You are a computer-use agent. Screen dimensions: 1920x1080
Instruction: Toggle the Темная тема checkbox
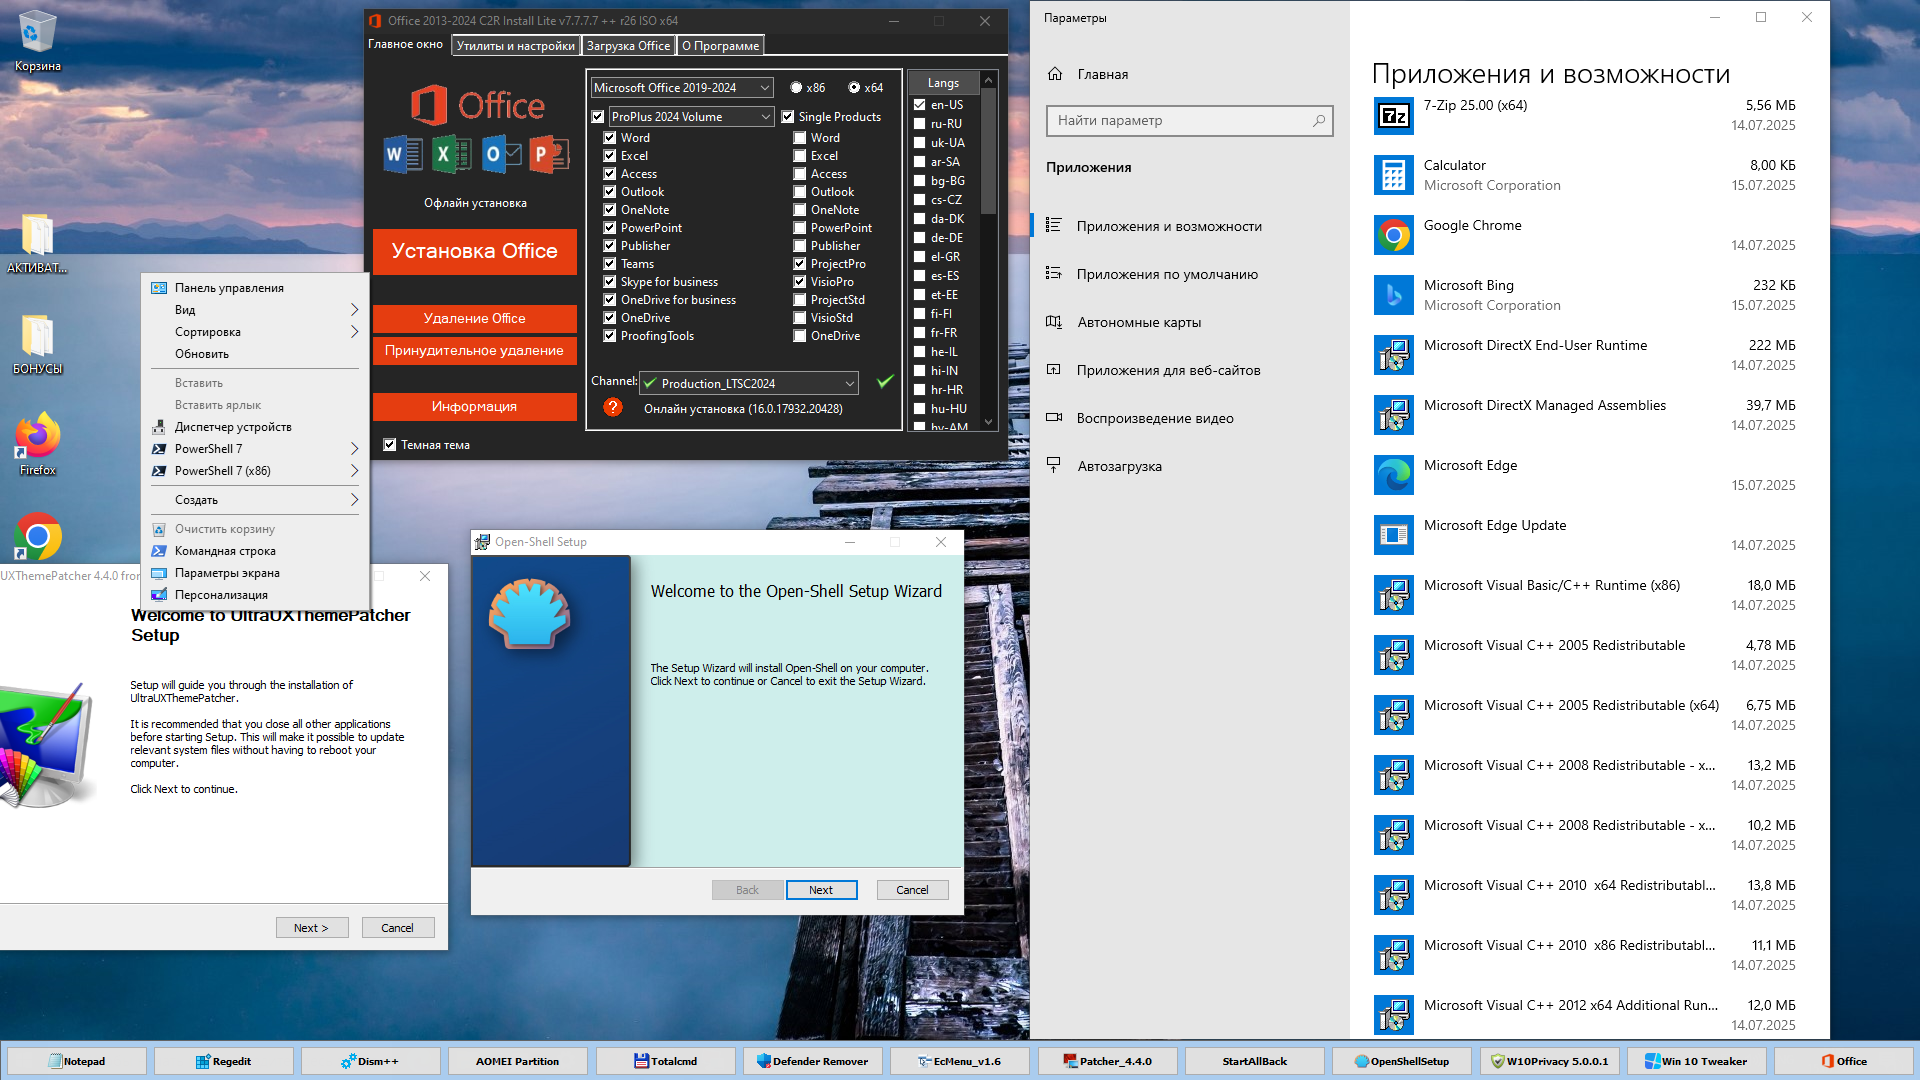pos(390,445)
